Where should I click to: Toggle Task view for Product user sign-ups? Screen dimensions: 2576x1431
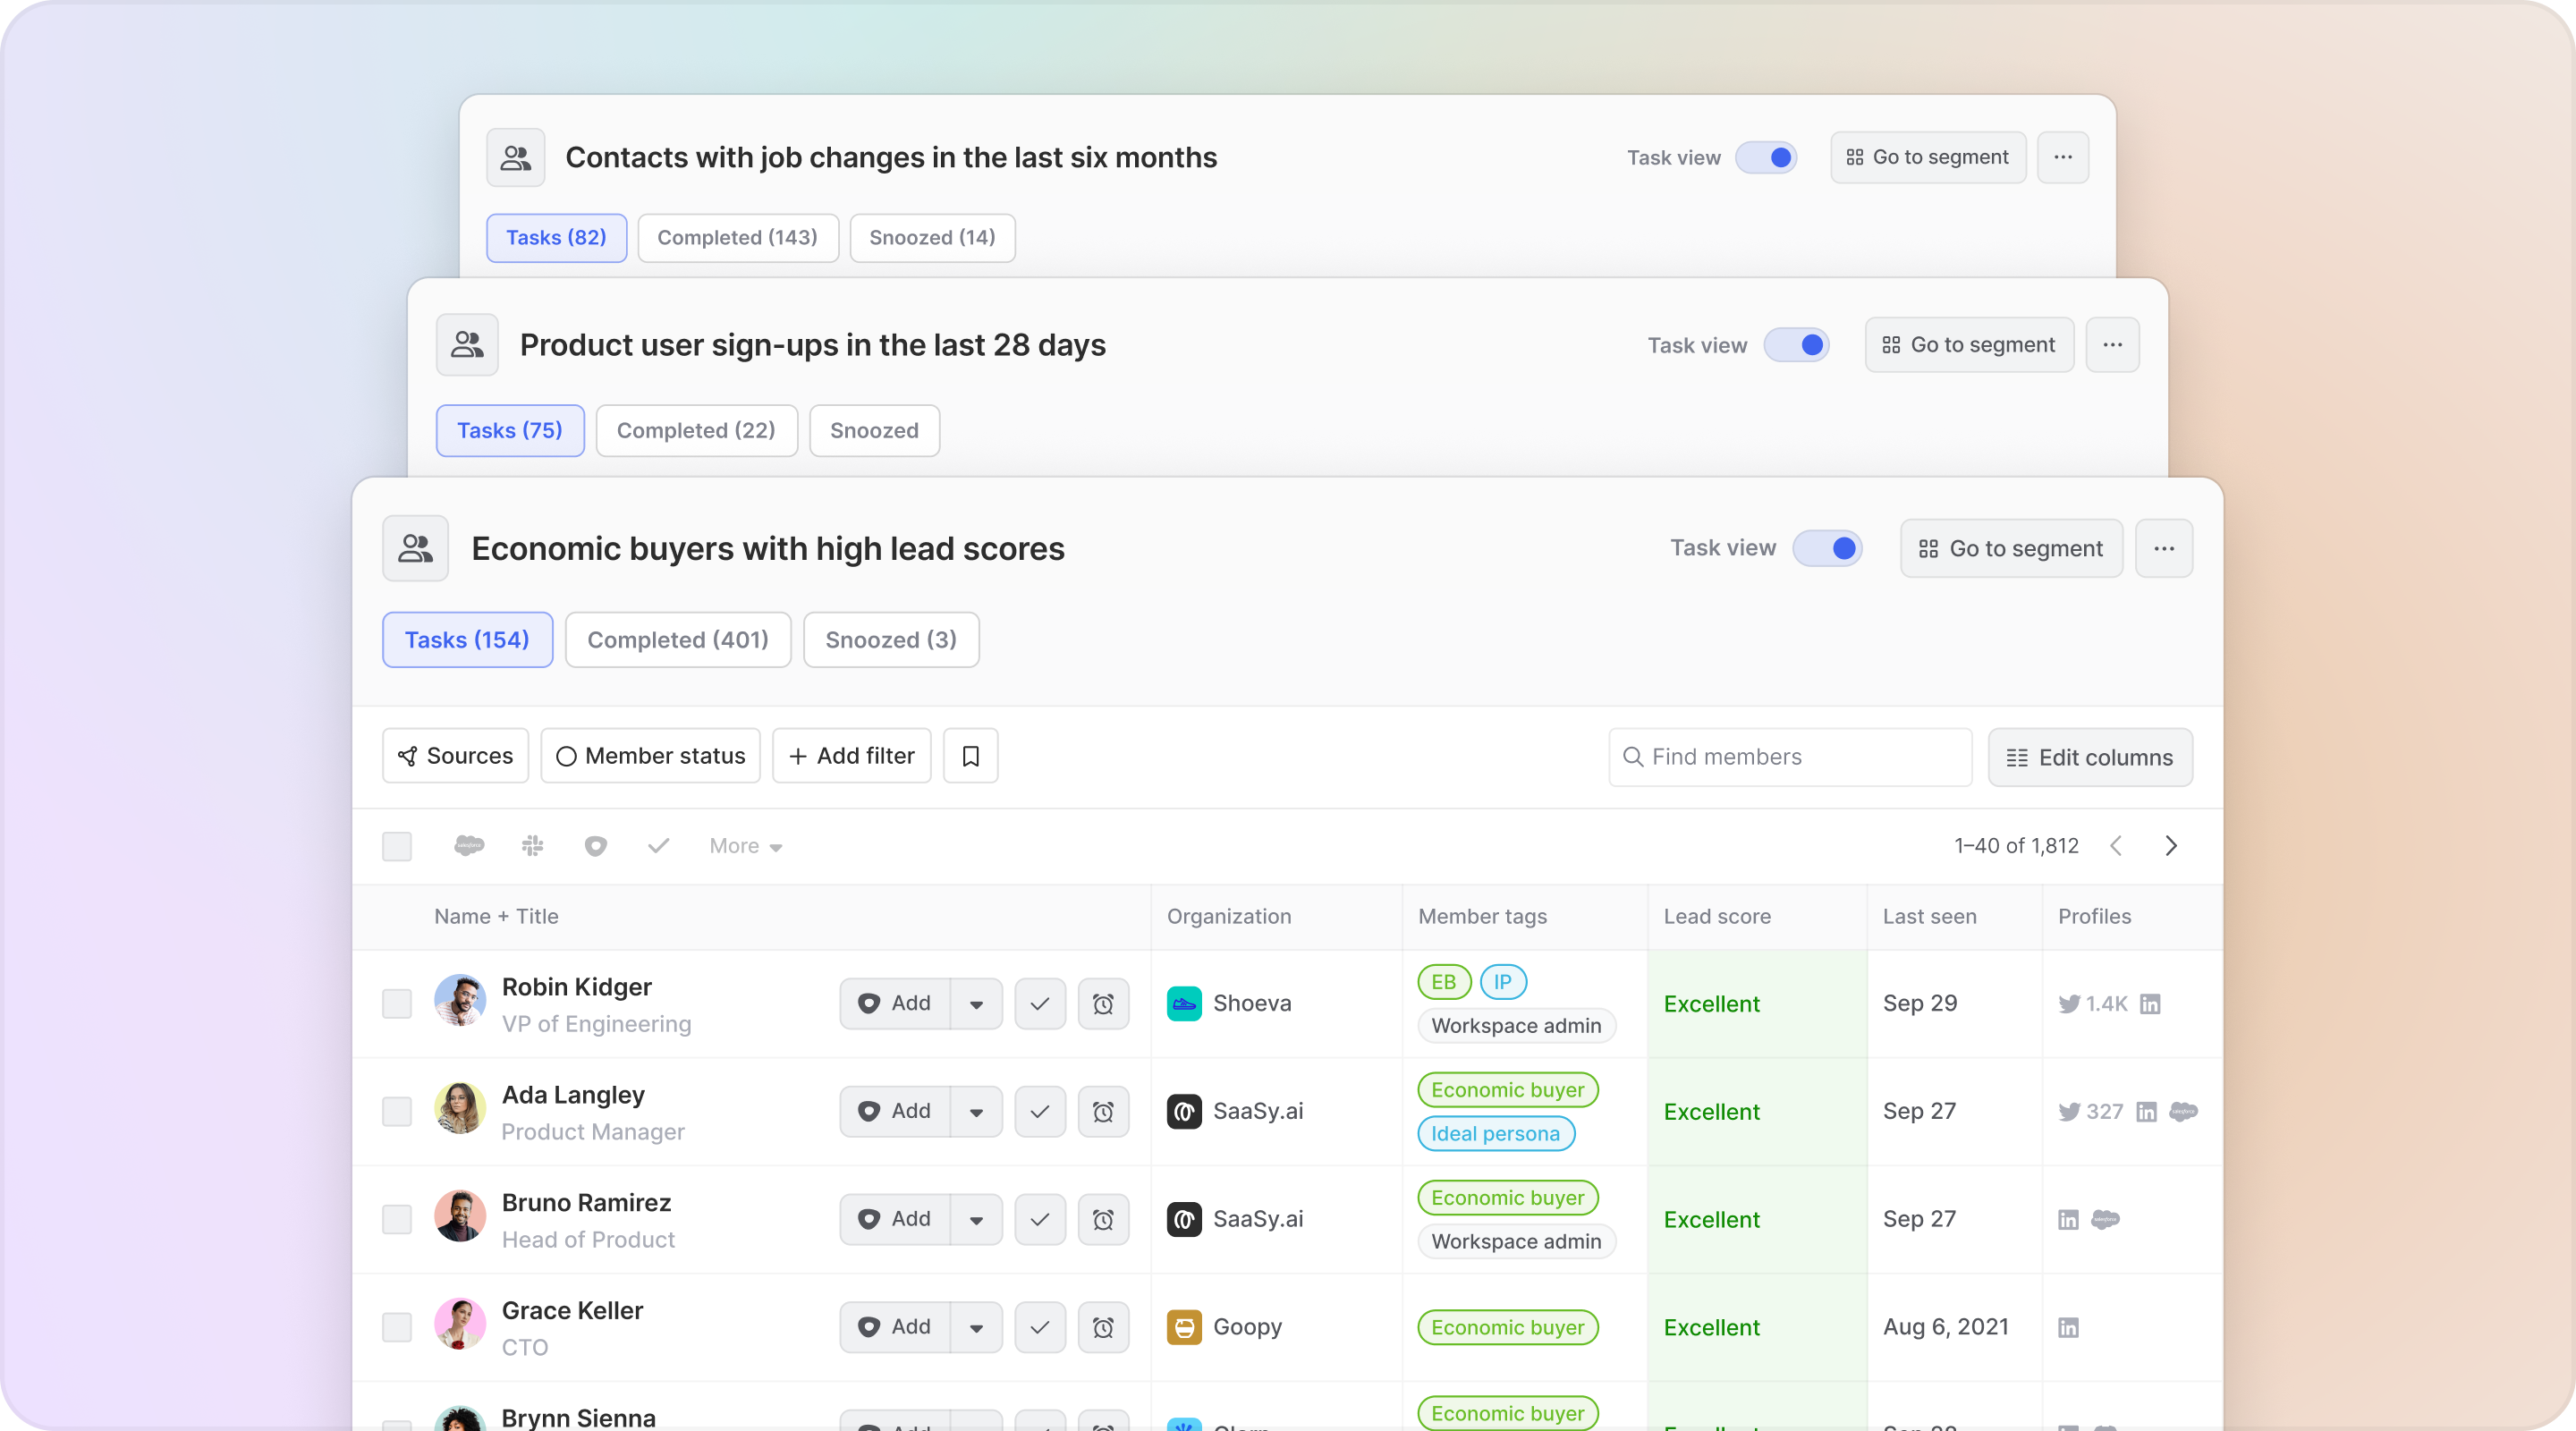(x=1796, y=345)
